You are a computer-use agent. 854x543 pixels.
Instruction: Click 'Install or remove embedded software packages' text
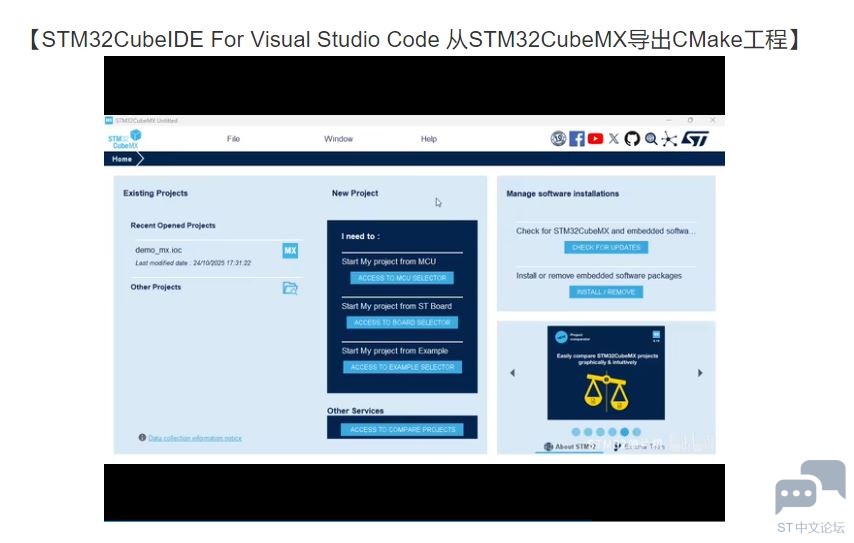(x=599, y=276)
